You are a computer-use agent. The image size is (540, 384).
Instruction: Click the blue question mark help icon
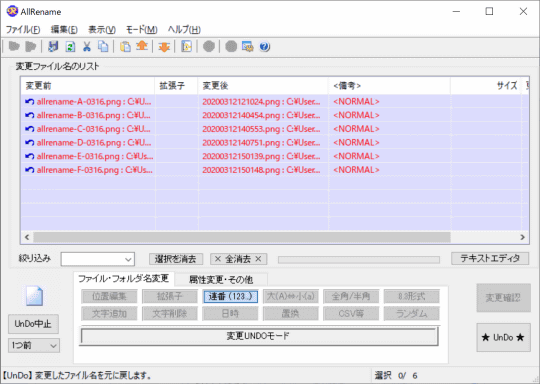[264, 46]
